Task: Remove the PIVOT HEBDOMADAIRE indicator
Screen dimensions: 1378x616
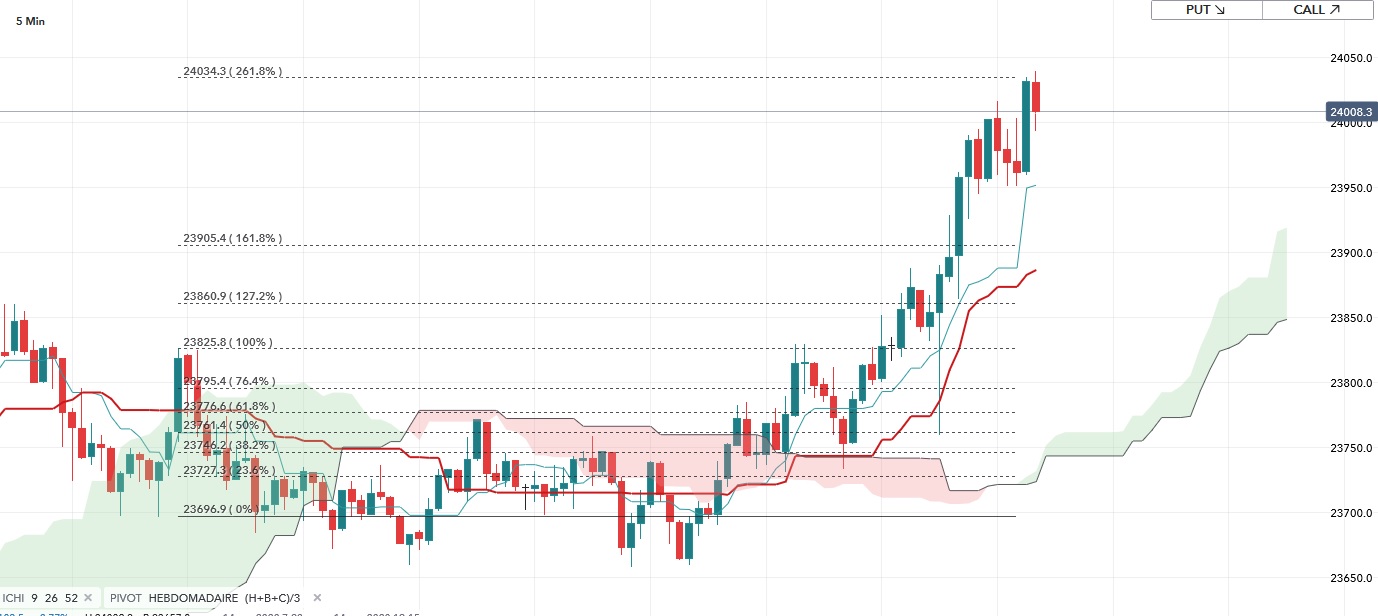Action: pyautogui.click(x=317, y=597)
